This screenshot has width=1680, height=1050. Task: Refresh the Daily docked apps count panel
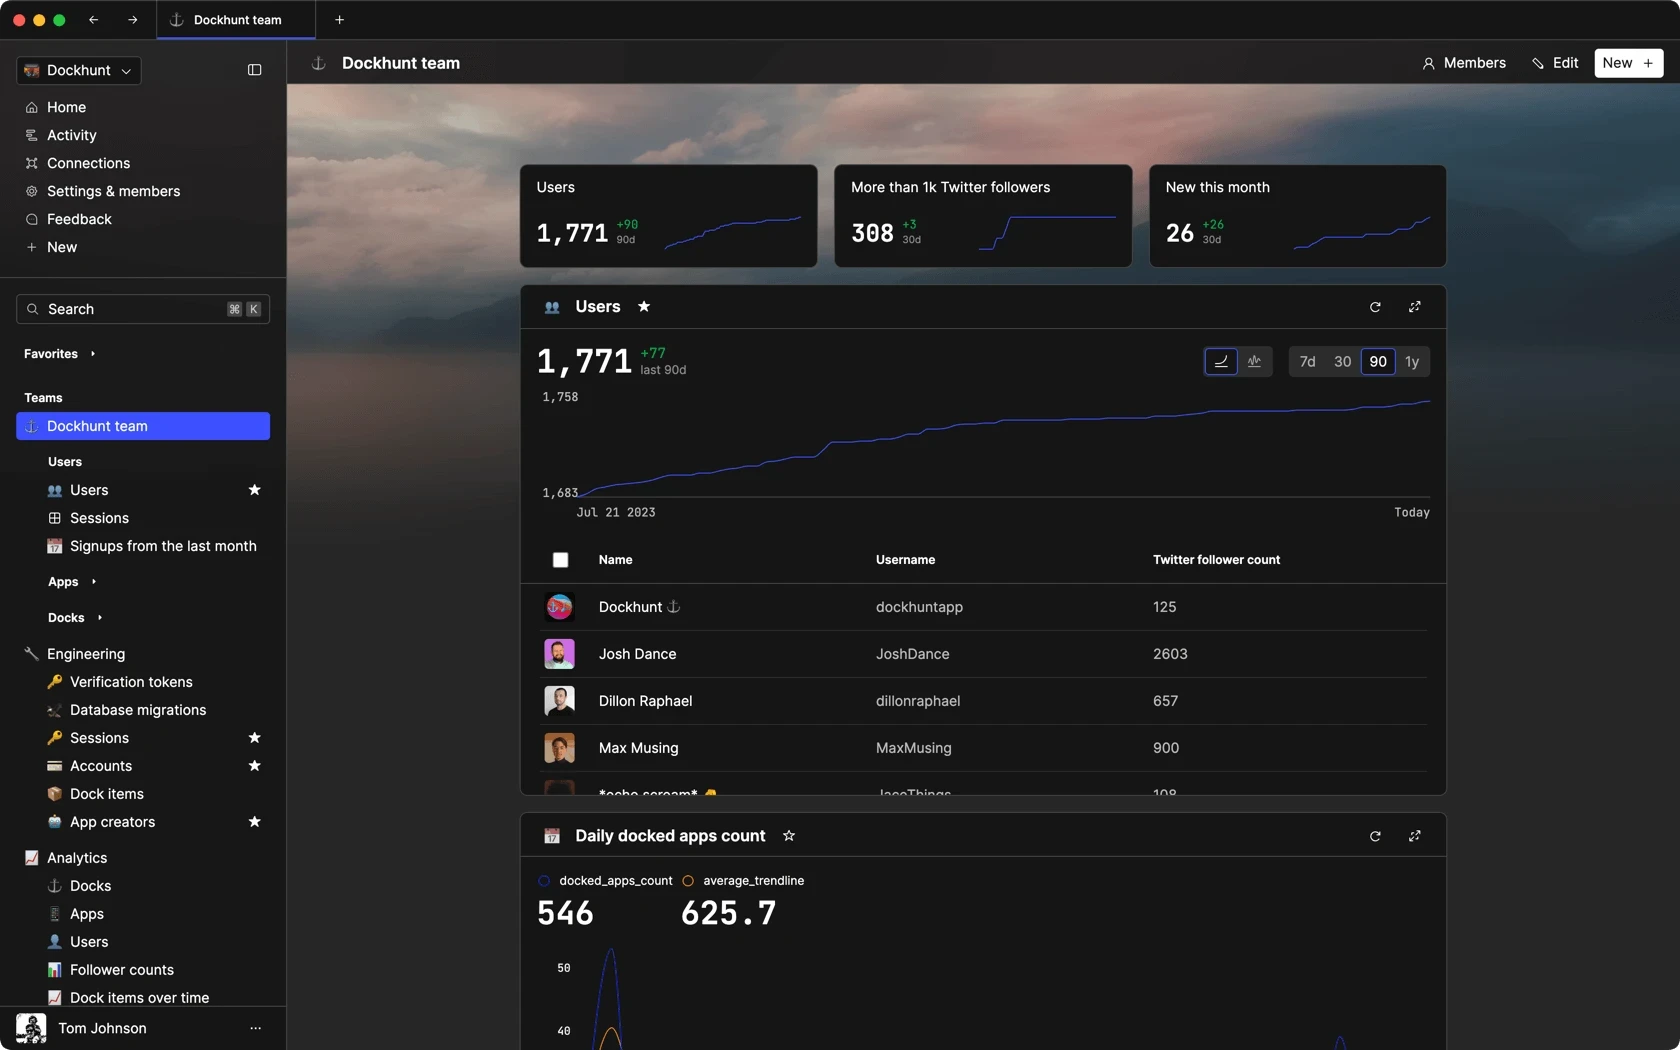[x=1375, y=836]
